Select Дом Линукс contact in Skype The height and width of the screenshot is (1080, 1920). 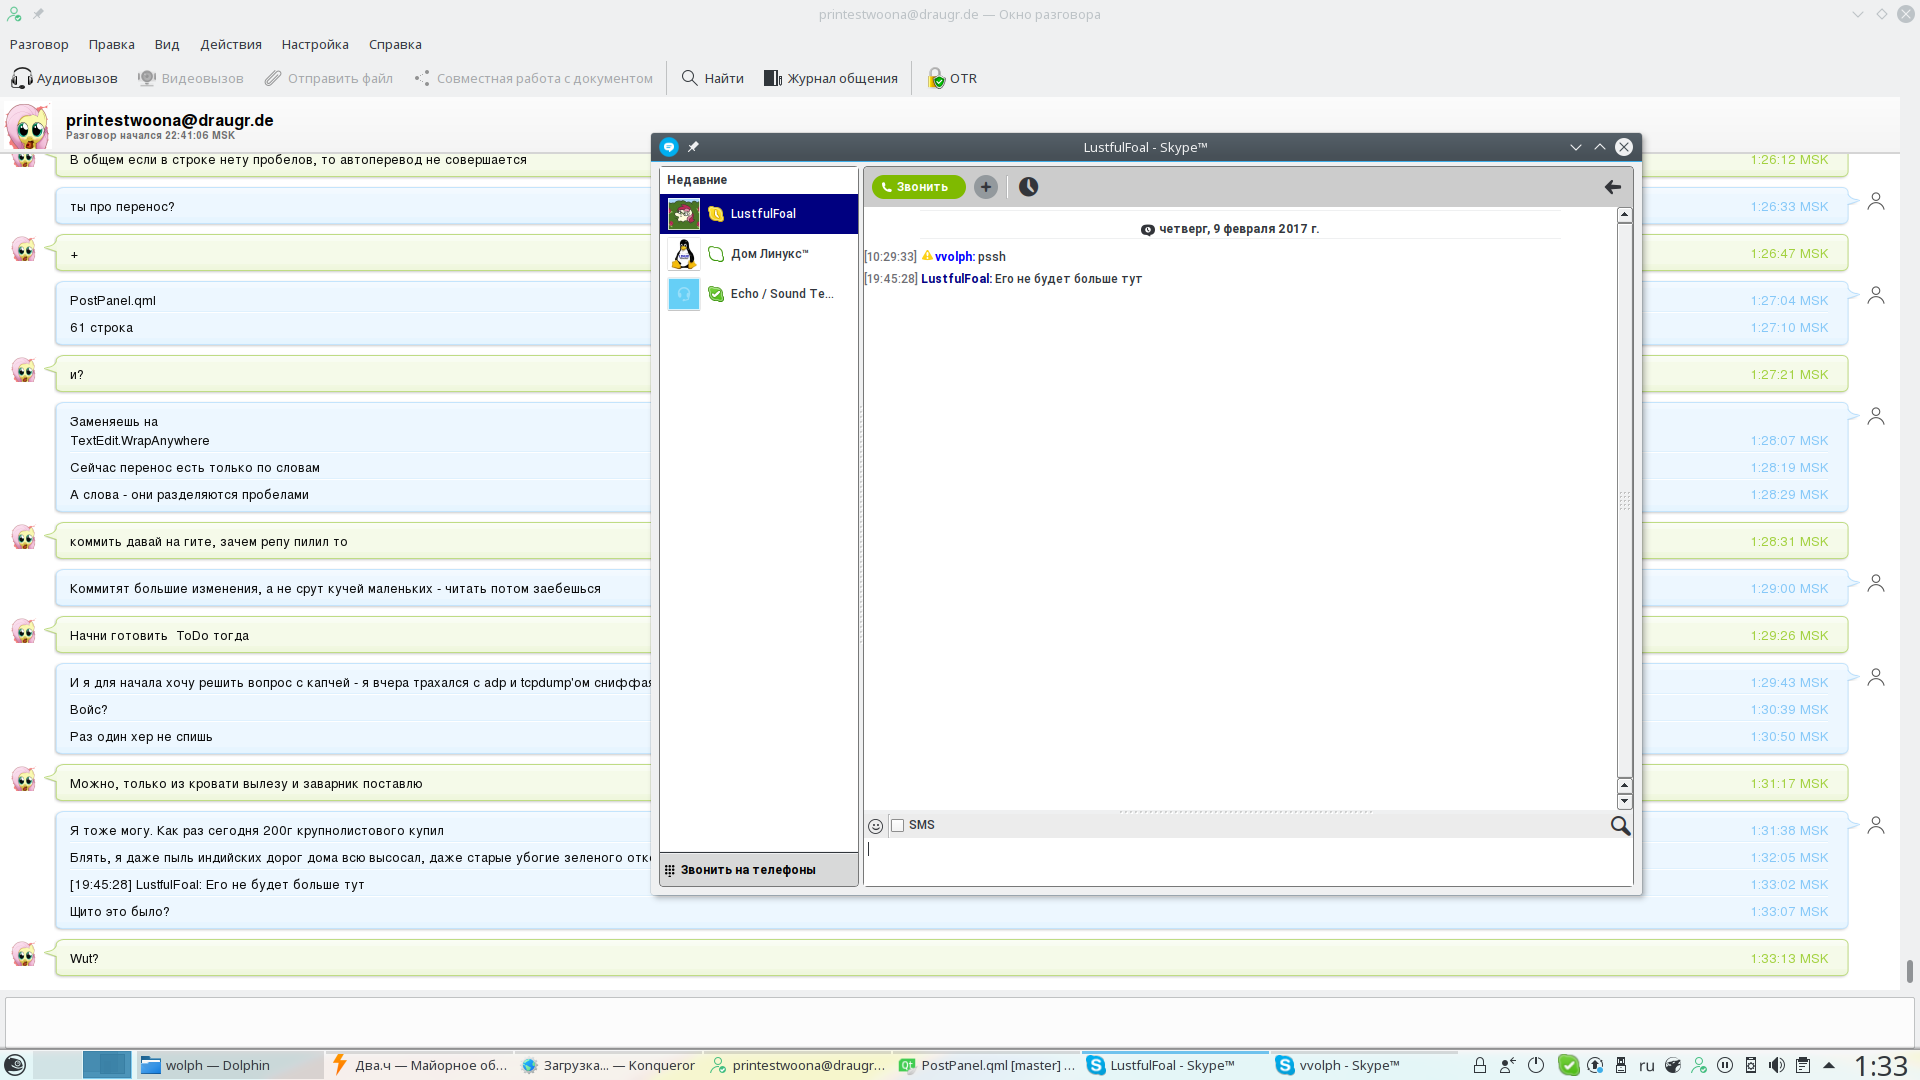point(759,254)
